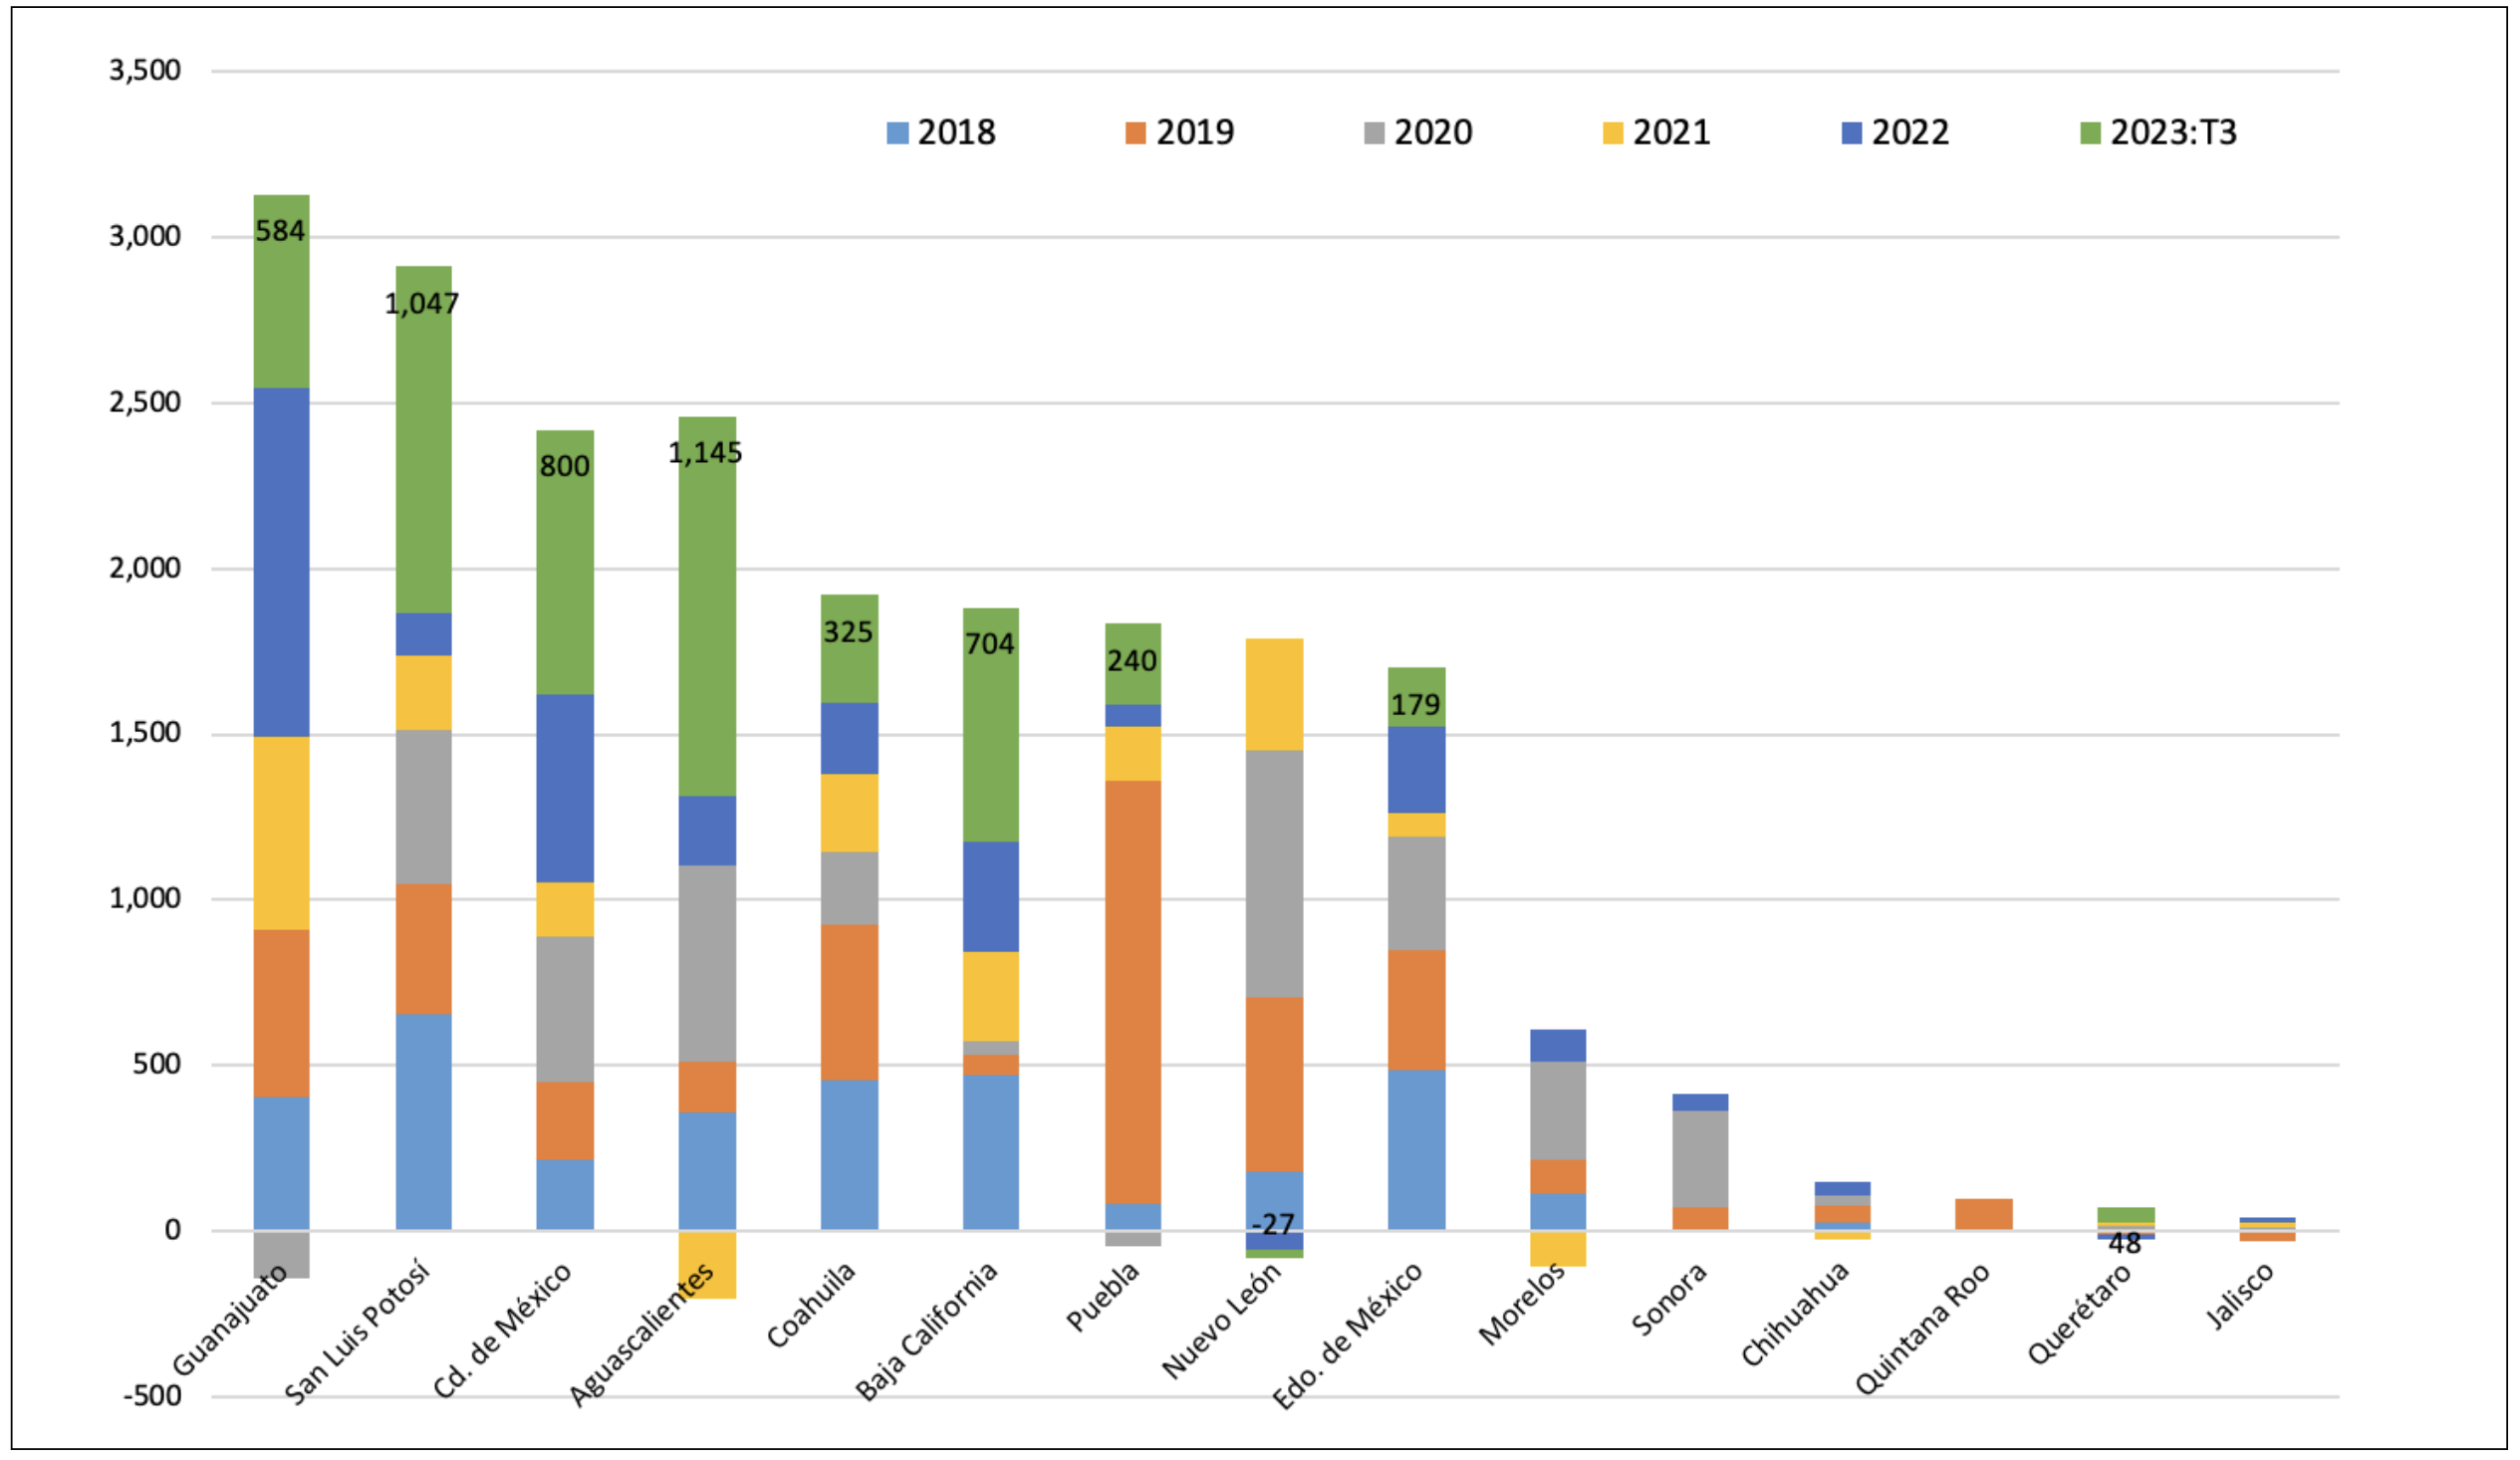The height and width of the screenshot is (1460, 2520).
Task: Click the 2,500 y-axis value
Action: [x=145, y=403]
